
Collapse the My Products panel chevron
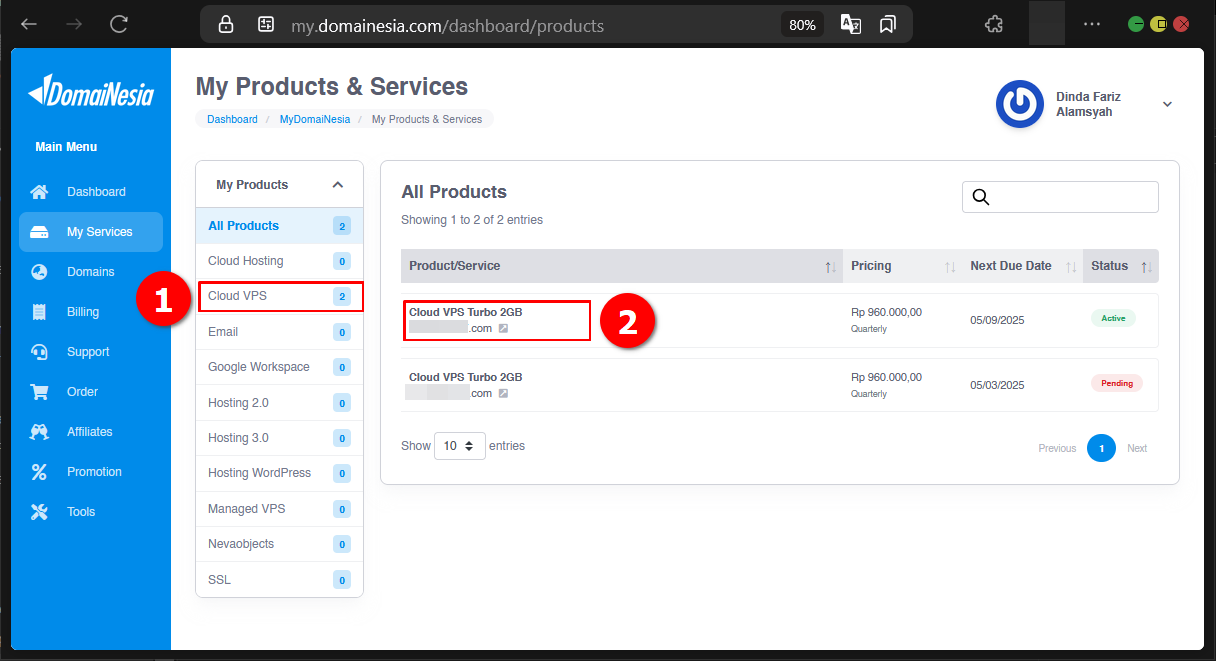338,185
